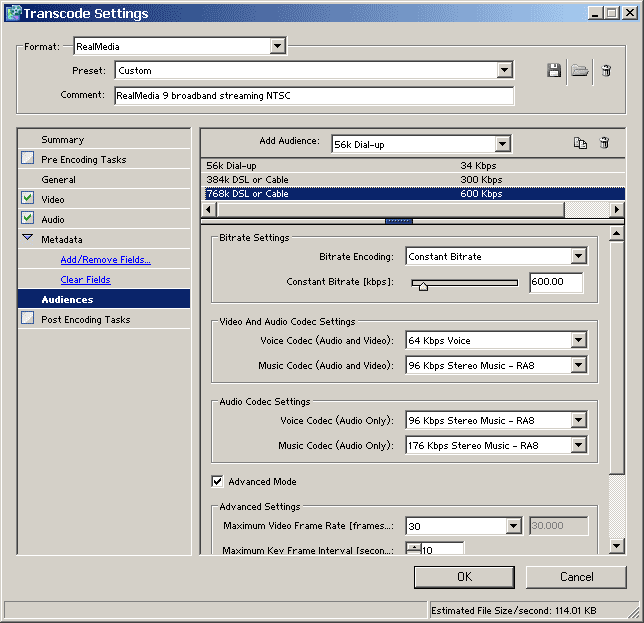The height and width of the screenshot is (623, 644).
Task: Click the 300 Kbps value
Action: click(481, 179)
